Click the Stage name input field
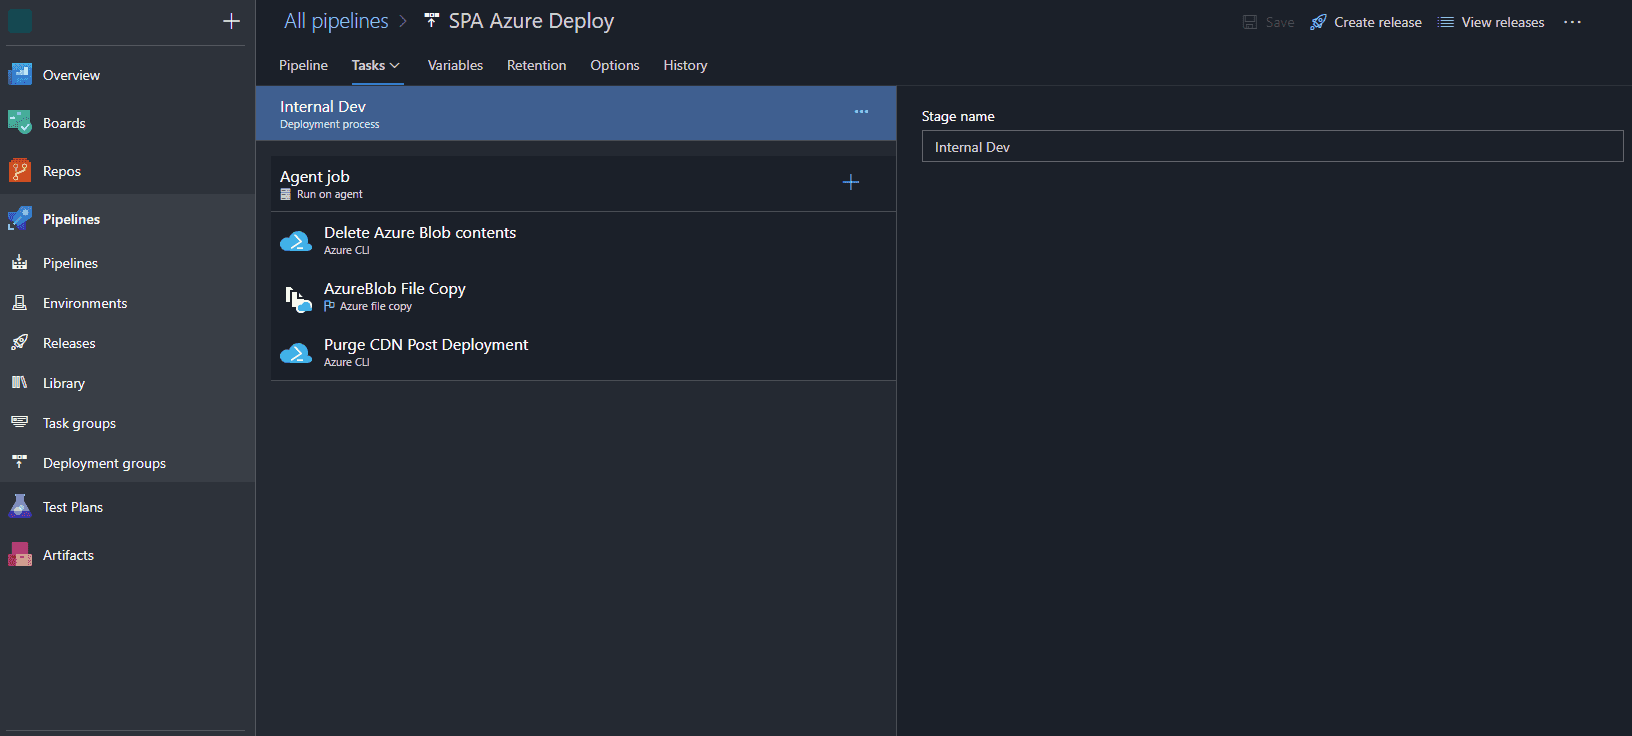This screenshot has height=736, width=1632. [1272, 146]
